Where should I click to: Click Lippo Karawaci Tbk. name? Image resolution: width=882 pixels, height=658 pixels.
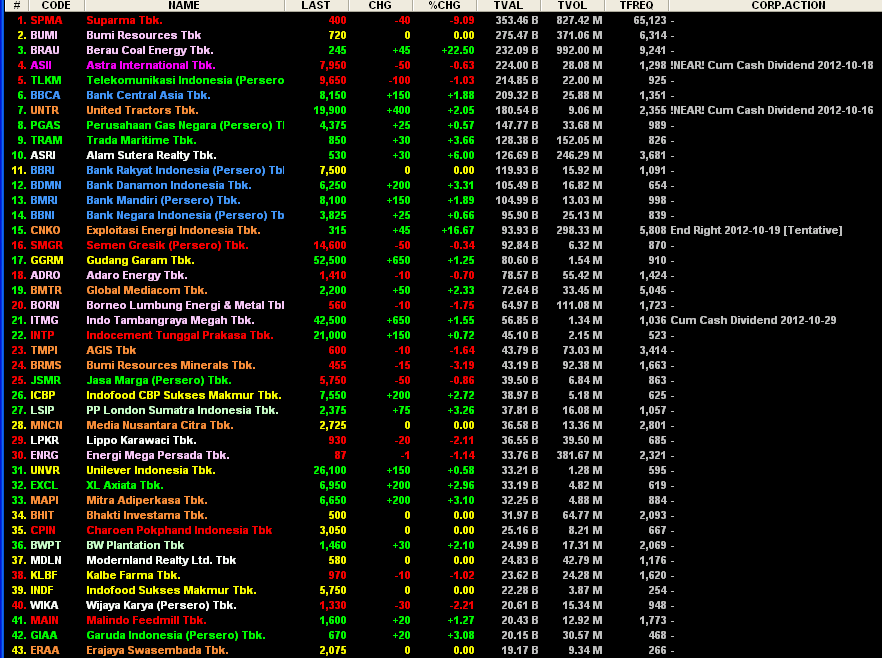141,440
